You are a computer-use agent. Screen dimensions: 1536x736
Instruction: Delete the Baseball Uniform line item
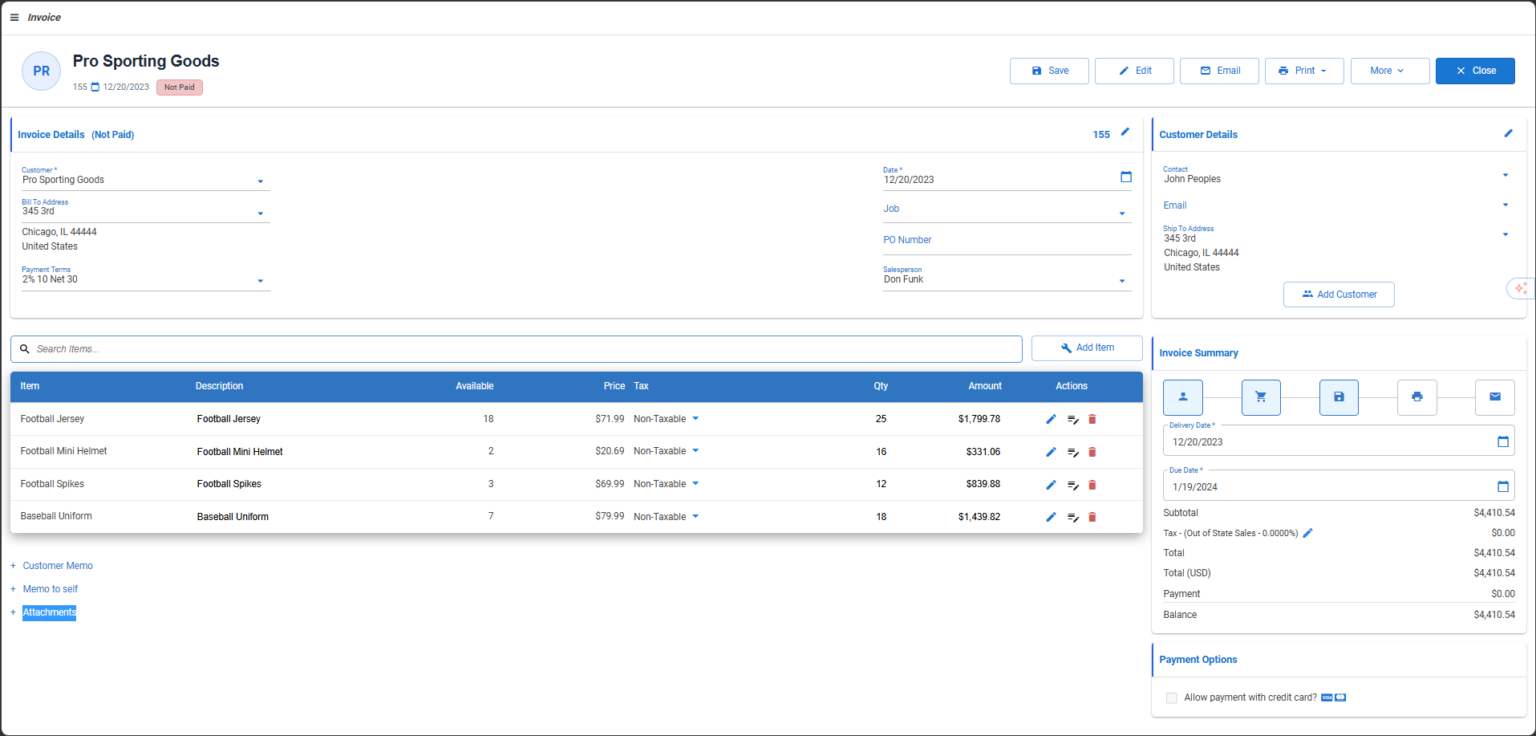pos(1092,517)
